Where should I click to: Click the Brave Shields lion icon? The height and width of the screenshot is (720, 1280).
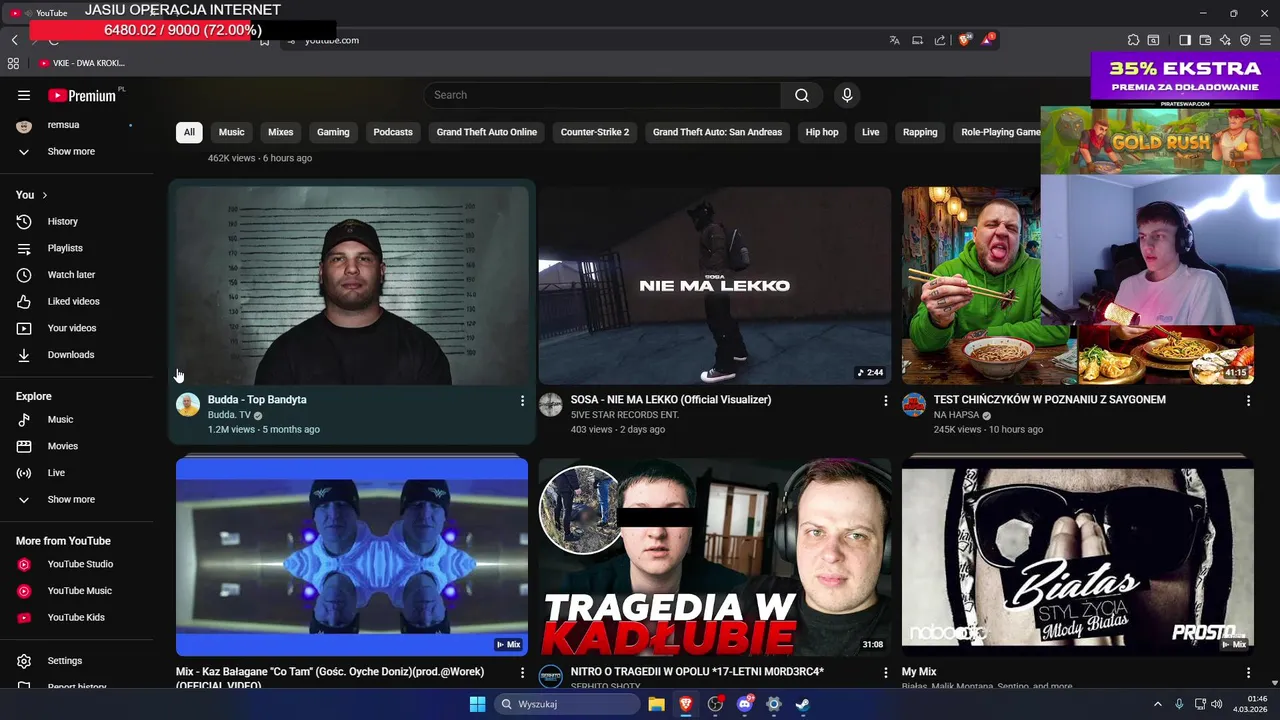965,40
